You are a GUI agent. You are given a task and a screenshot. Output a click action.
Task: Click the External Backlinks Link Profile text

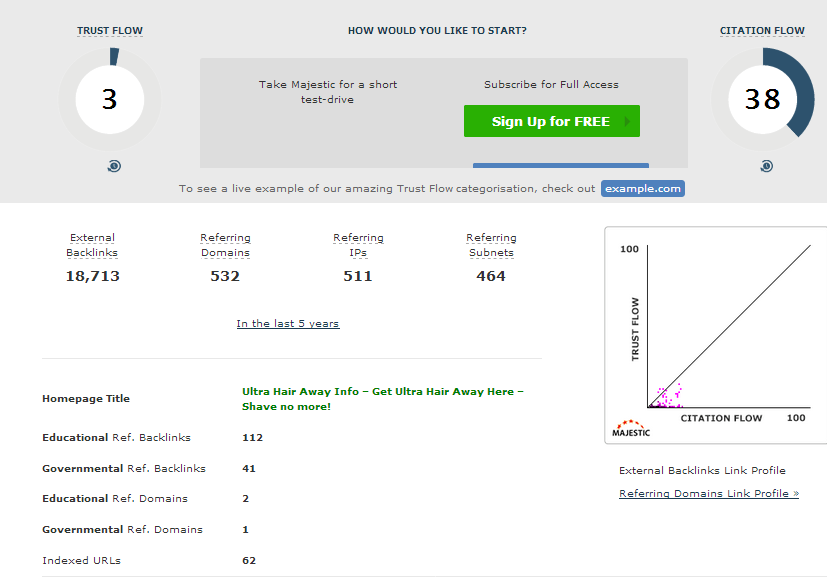702,470
